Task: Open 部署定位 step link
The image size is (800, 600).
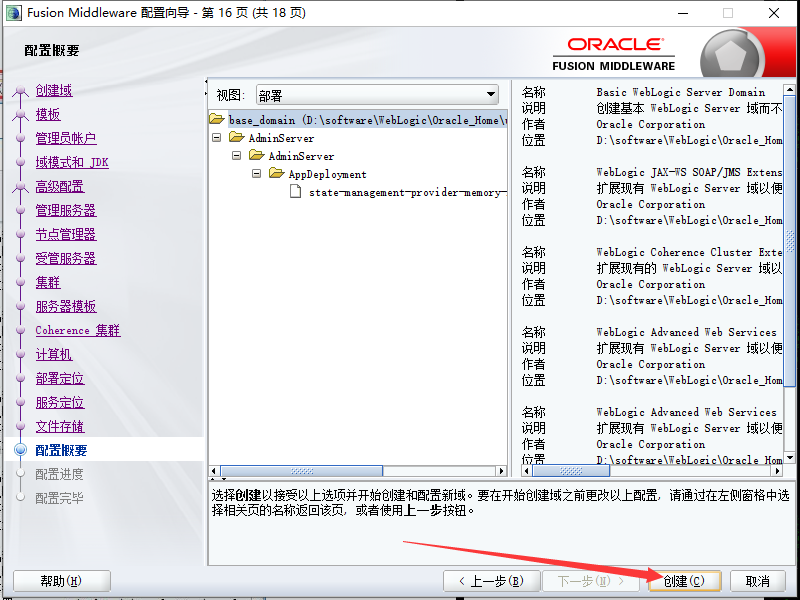Action: point(60,378)
